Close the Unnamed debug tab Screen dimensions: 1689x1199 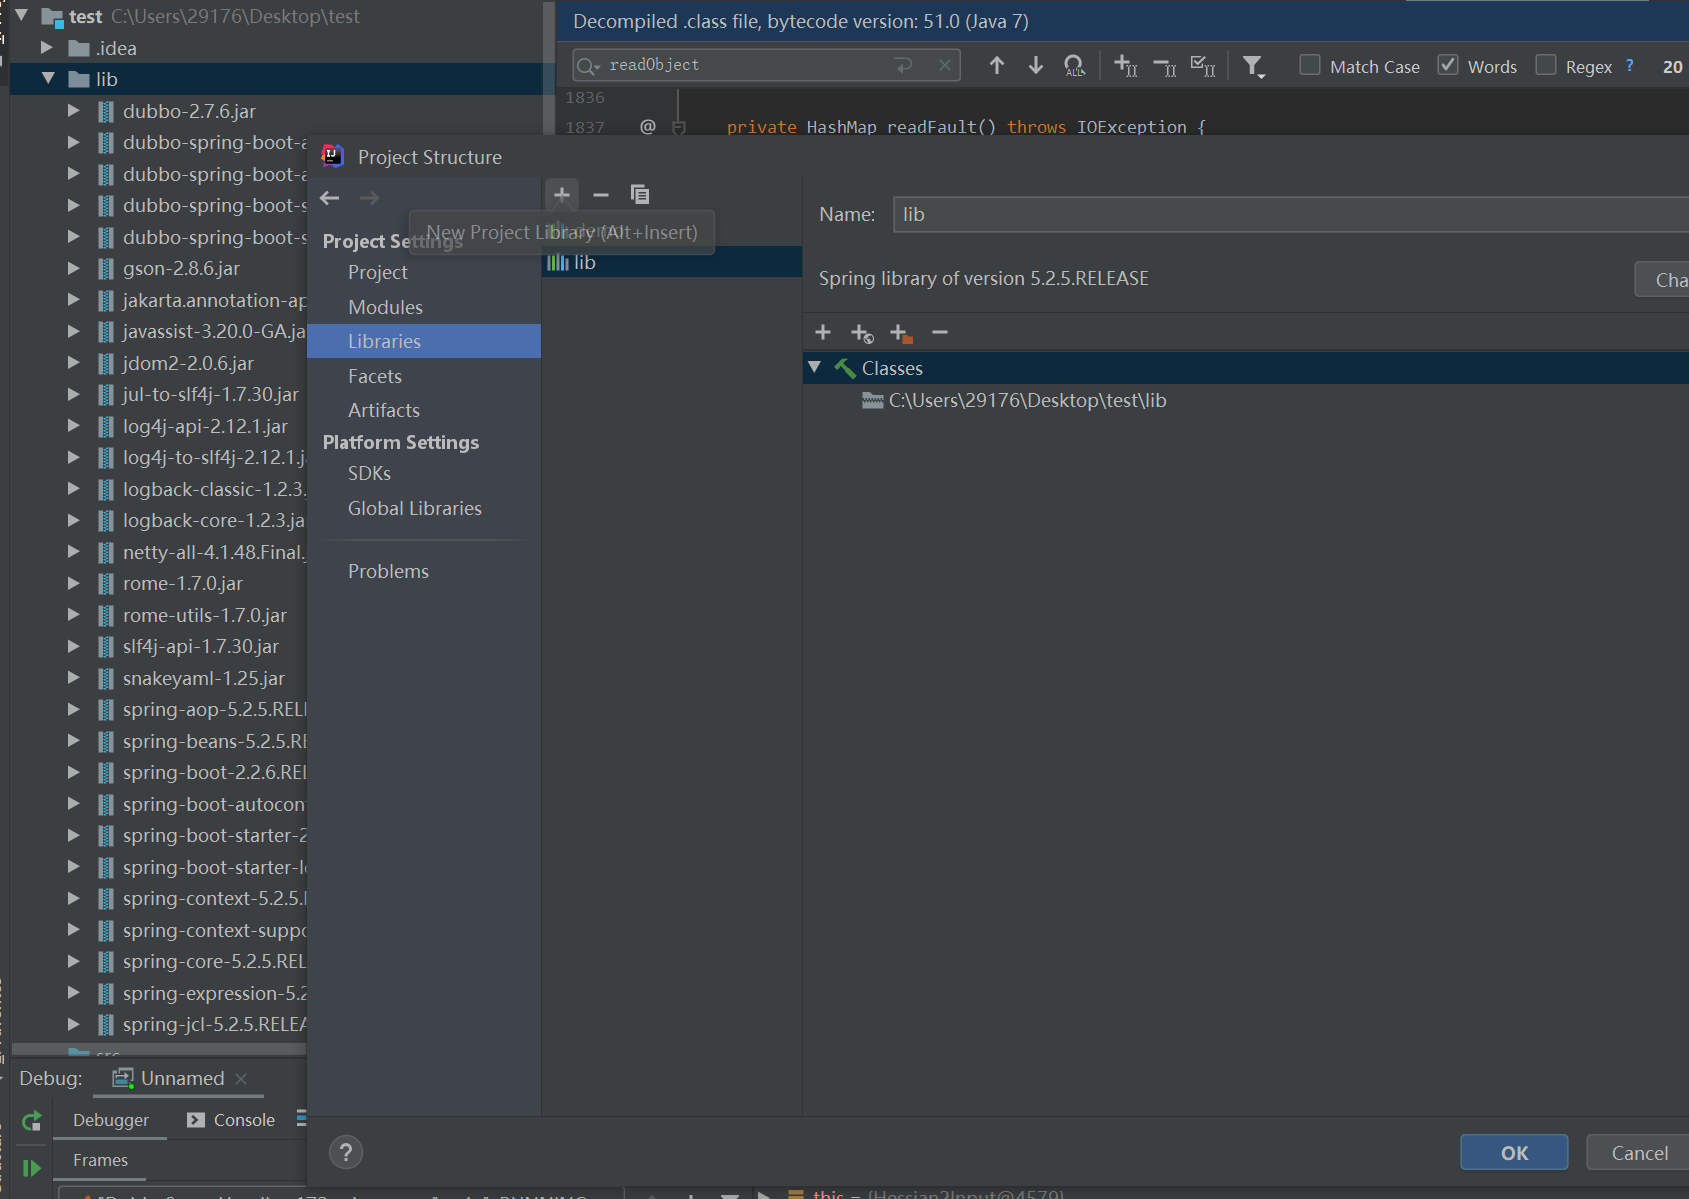coord(241,1078)
